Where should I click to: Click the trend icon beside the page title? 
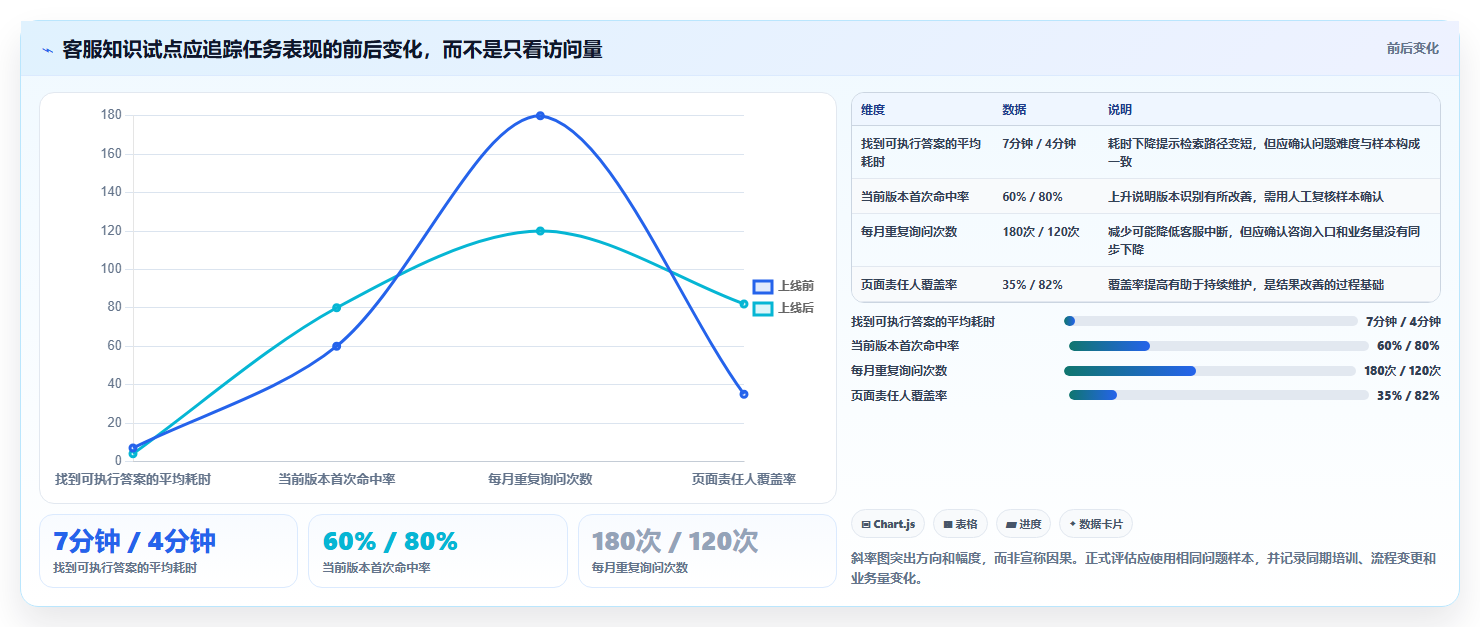click(x=47, y=50)
